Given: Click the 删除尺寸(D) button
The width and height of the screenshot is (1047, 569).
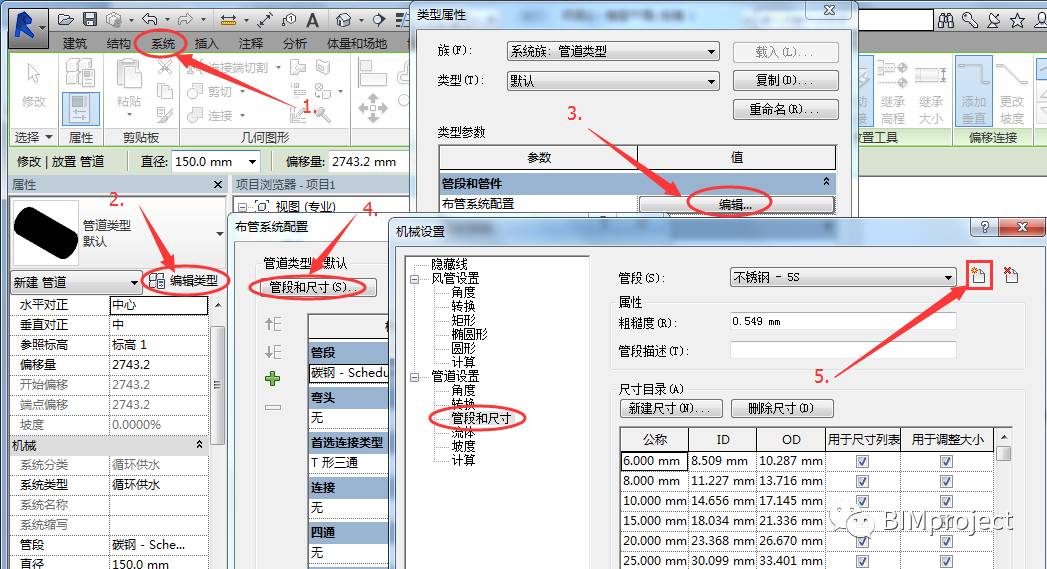Looking at the screenshot, I should [x=782, y=408].
